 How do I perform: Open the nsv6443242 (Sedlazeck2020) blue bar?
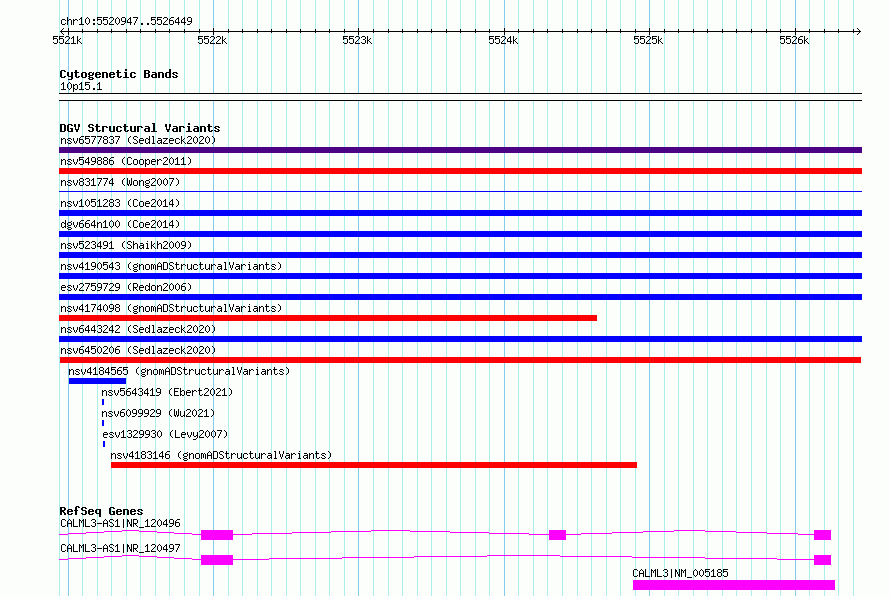(x=460, y=339)
